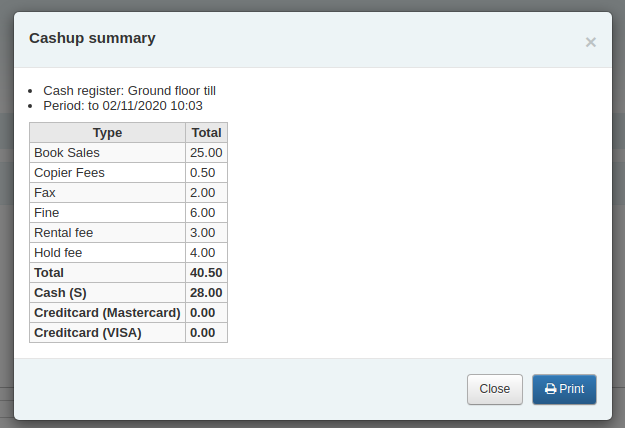The height and width of the screenshot is (428, 625).
Task: Click the Print button
Action: click(x=564, y=389)
